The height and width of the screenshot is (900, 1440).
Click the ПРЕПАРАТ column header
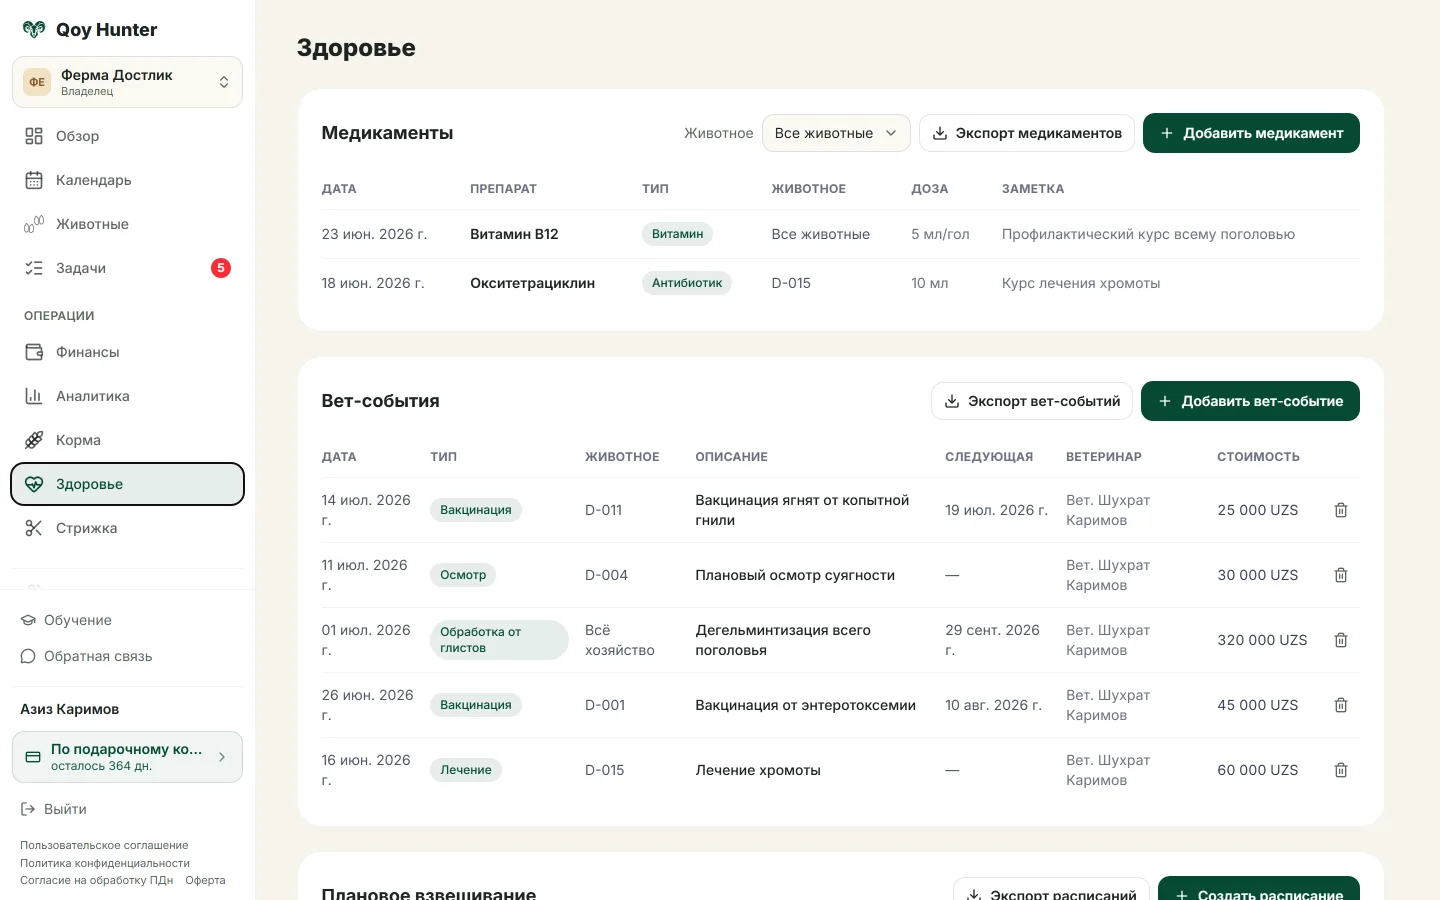pyautogui.click(x=503, y=189)
